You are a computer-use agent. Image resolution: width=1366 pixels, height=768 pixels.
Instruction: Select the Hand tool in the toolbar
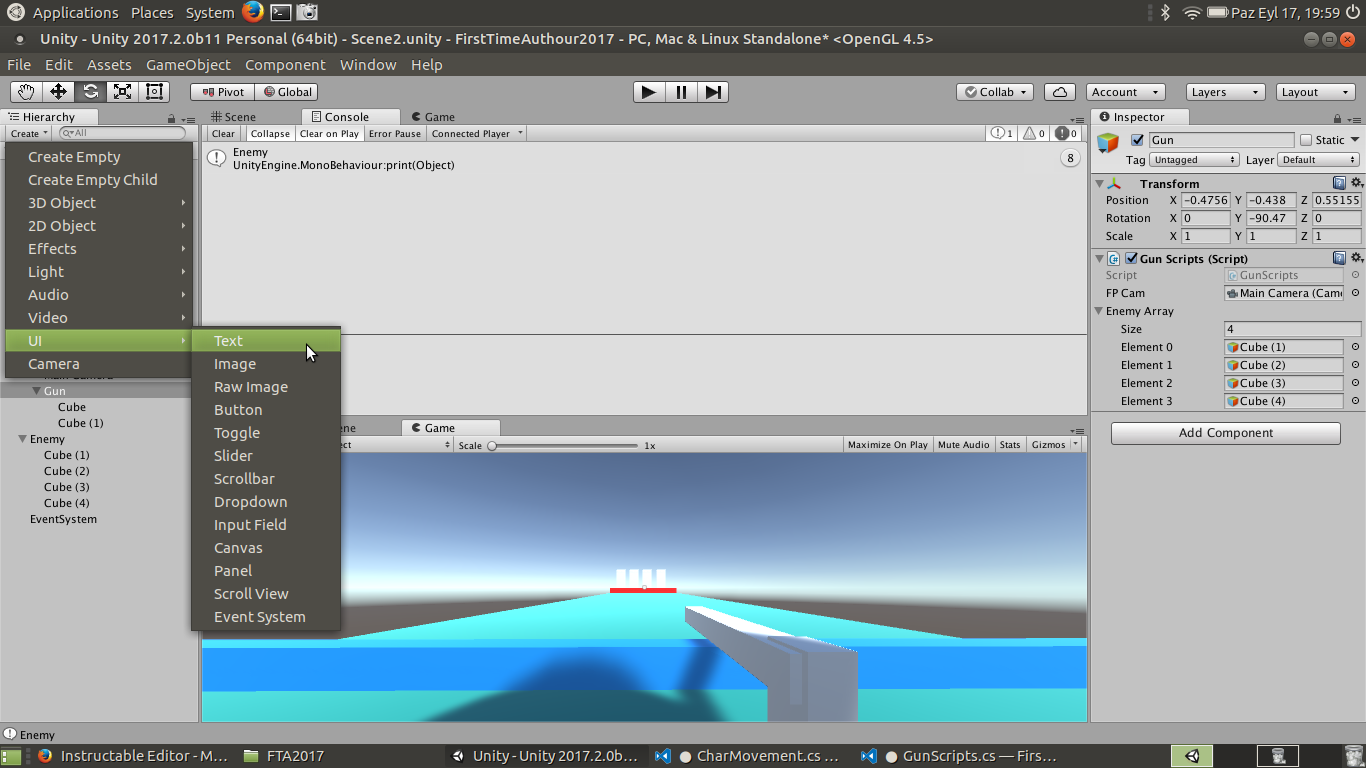tap(25, 91)
